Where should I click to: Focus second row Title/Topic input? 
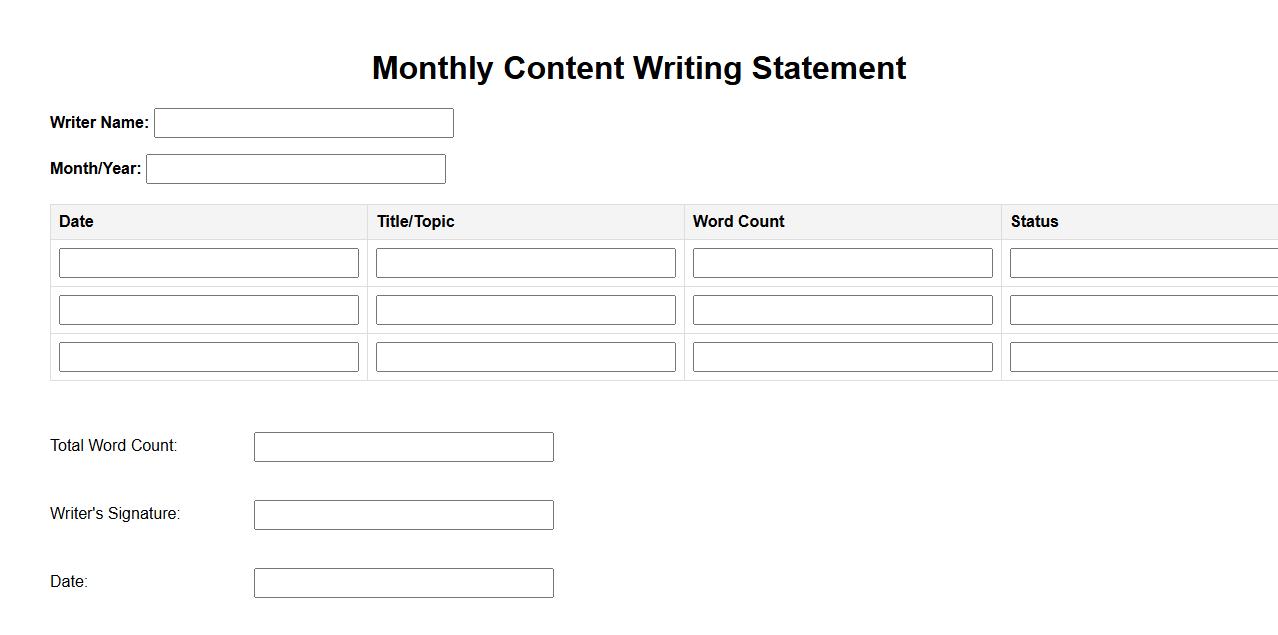point(525,310)
